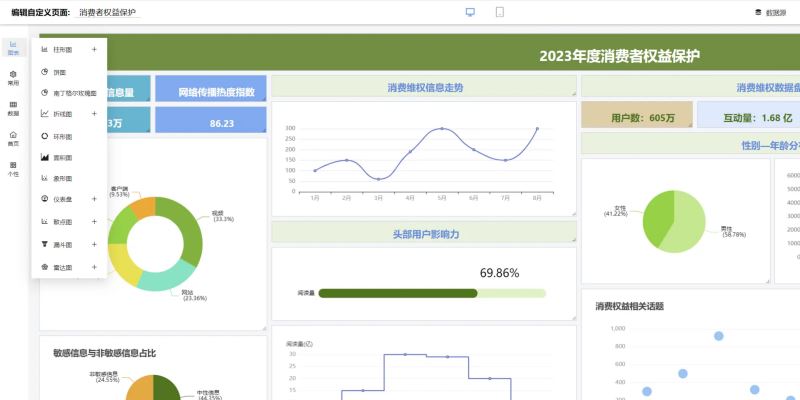Select the 敏感信息与非敏感信息占比 chart title
The image size is (800, 400).
pyautogui.click(x=105, y=353)
